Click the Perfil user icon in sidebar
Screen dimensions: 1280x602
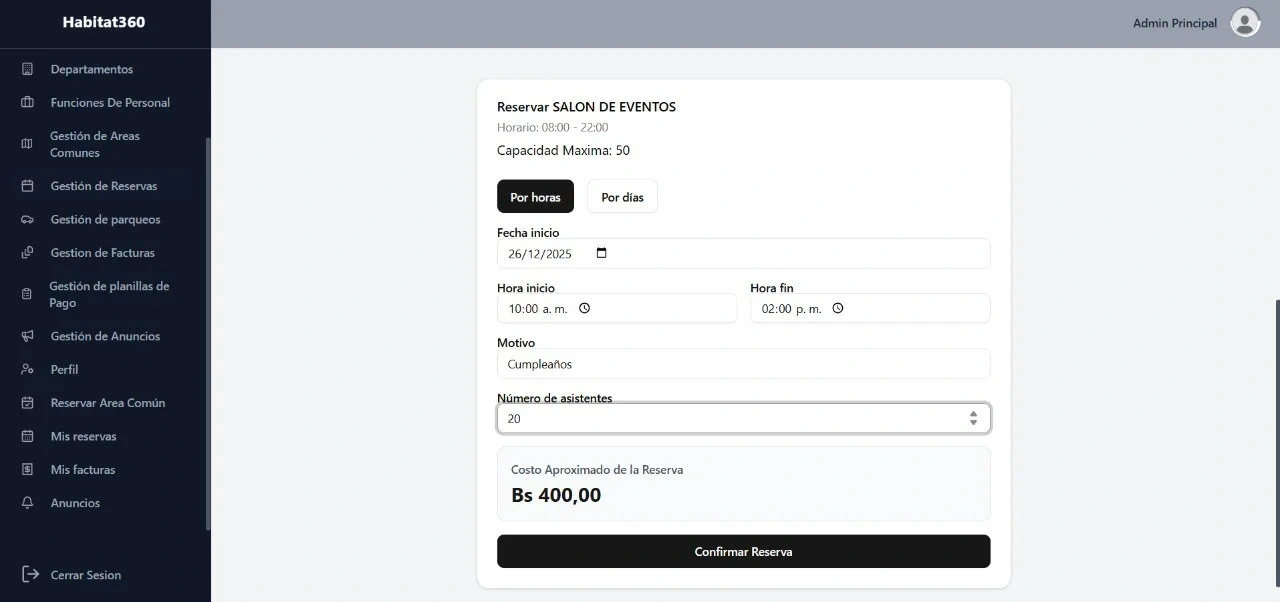[x=28, y=369]
